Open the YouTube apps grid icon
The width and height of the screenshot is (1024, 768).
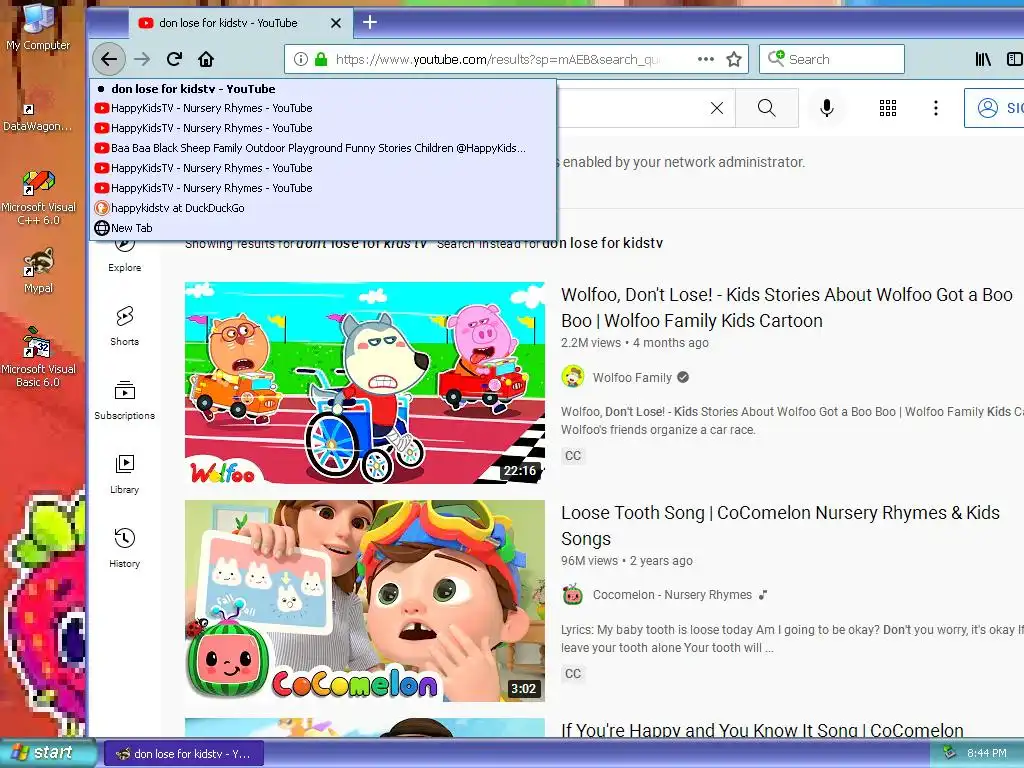(888, 108)
